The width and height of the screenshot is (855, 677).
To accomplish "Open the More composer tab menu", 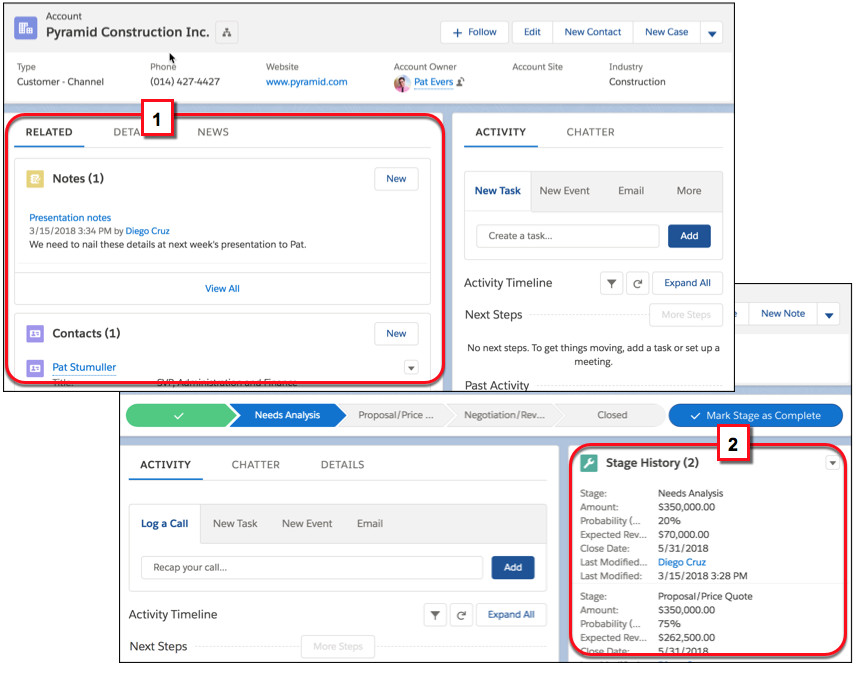I will coord(689,191).
